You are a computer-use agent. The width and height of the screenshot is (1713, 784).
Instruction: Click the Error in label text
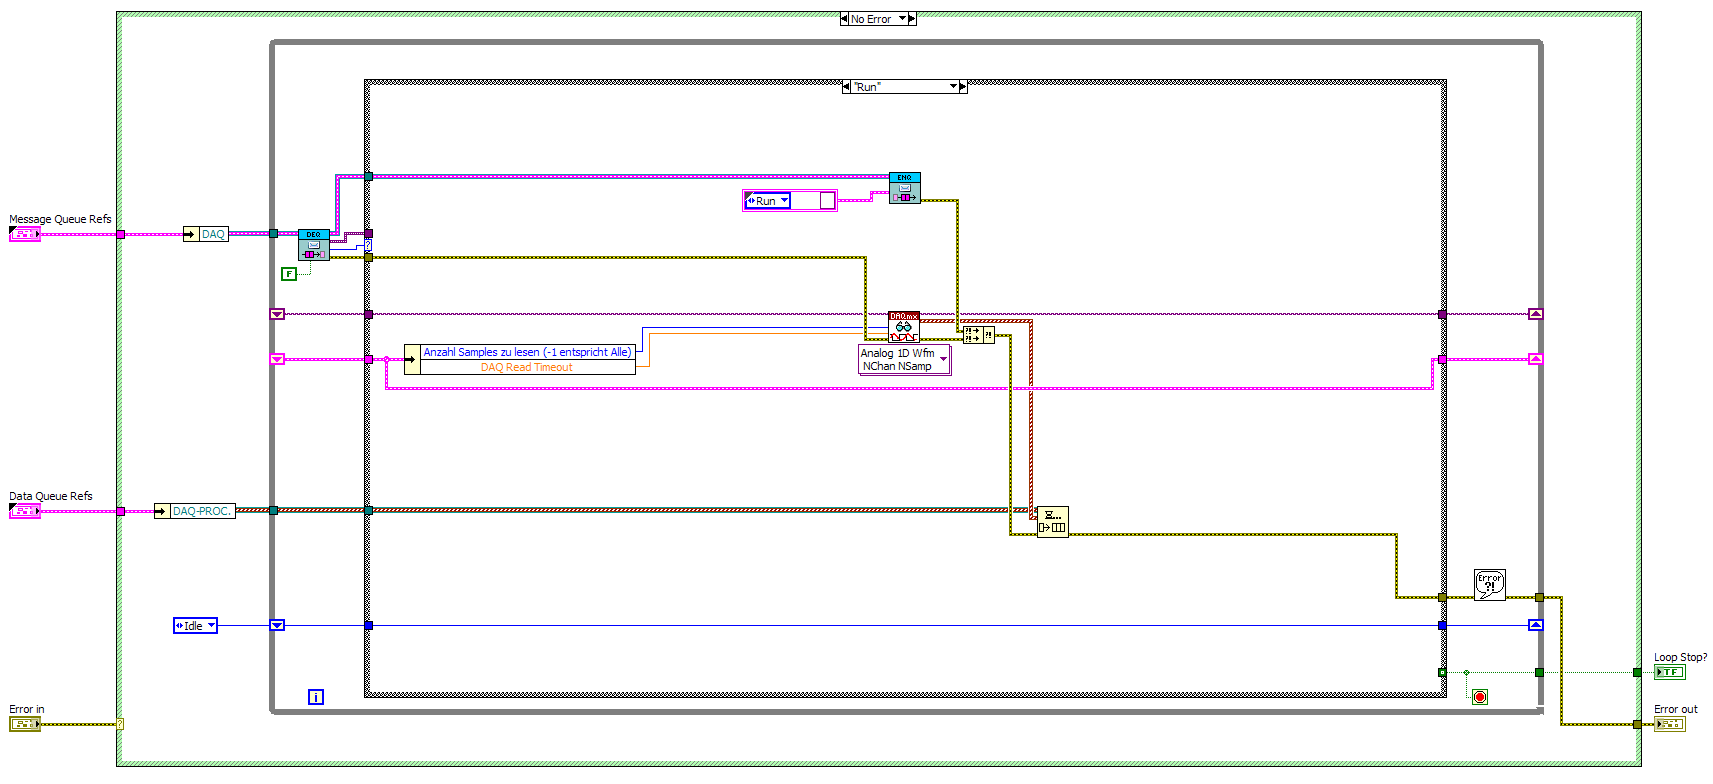point(27,709)
